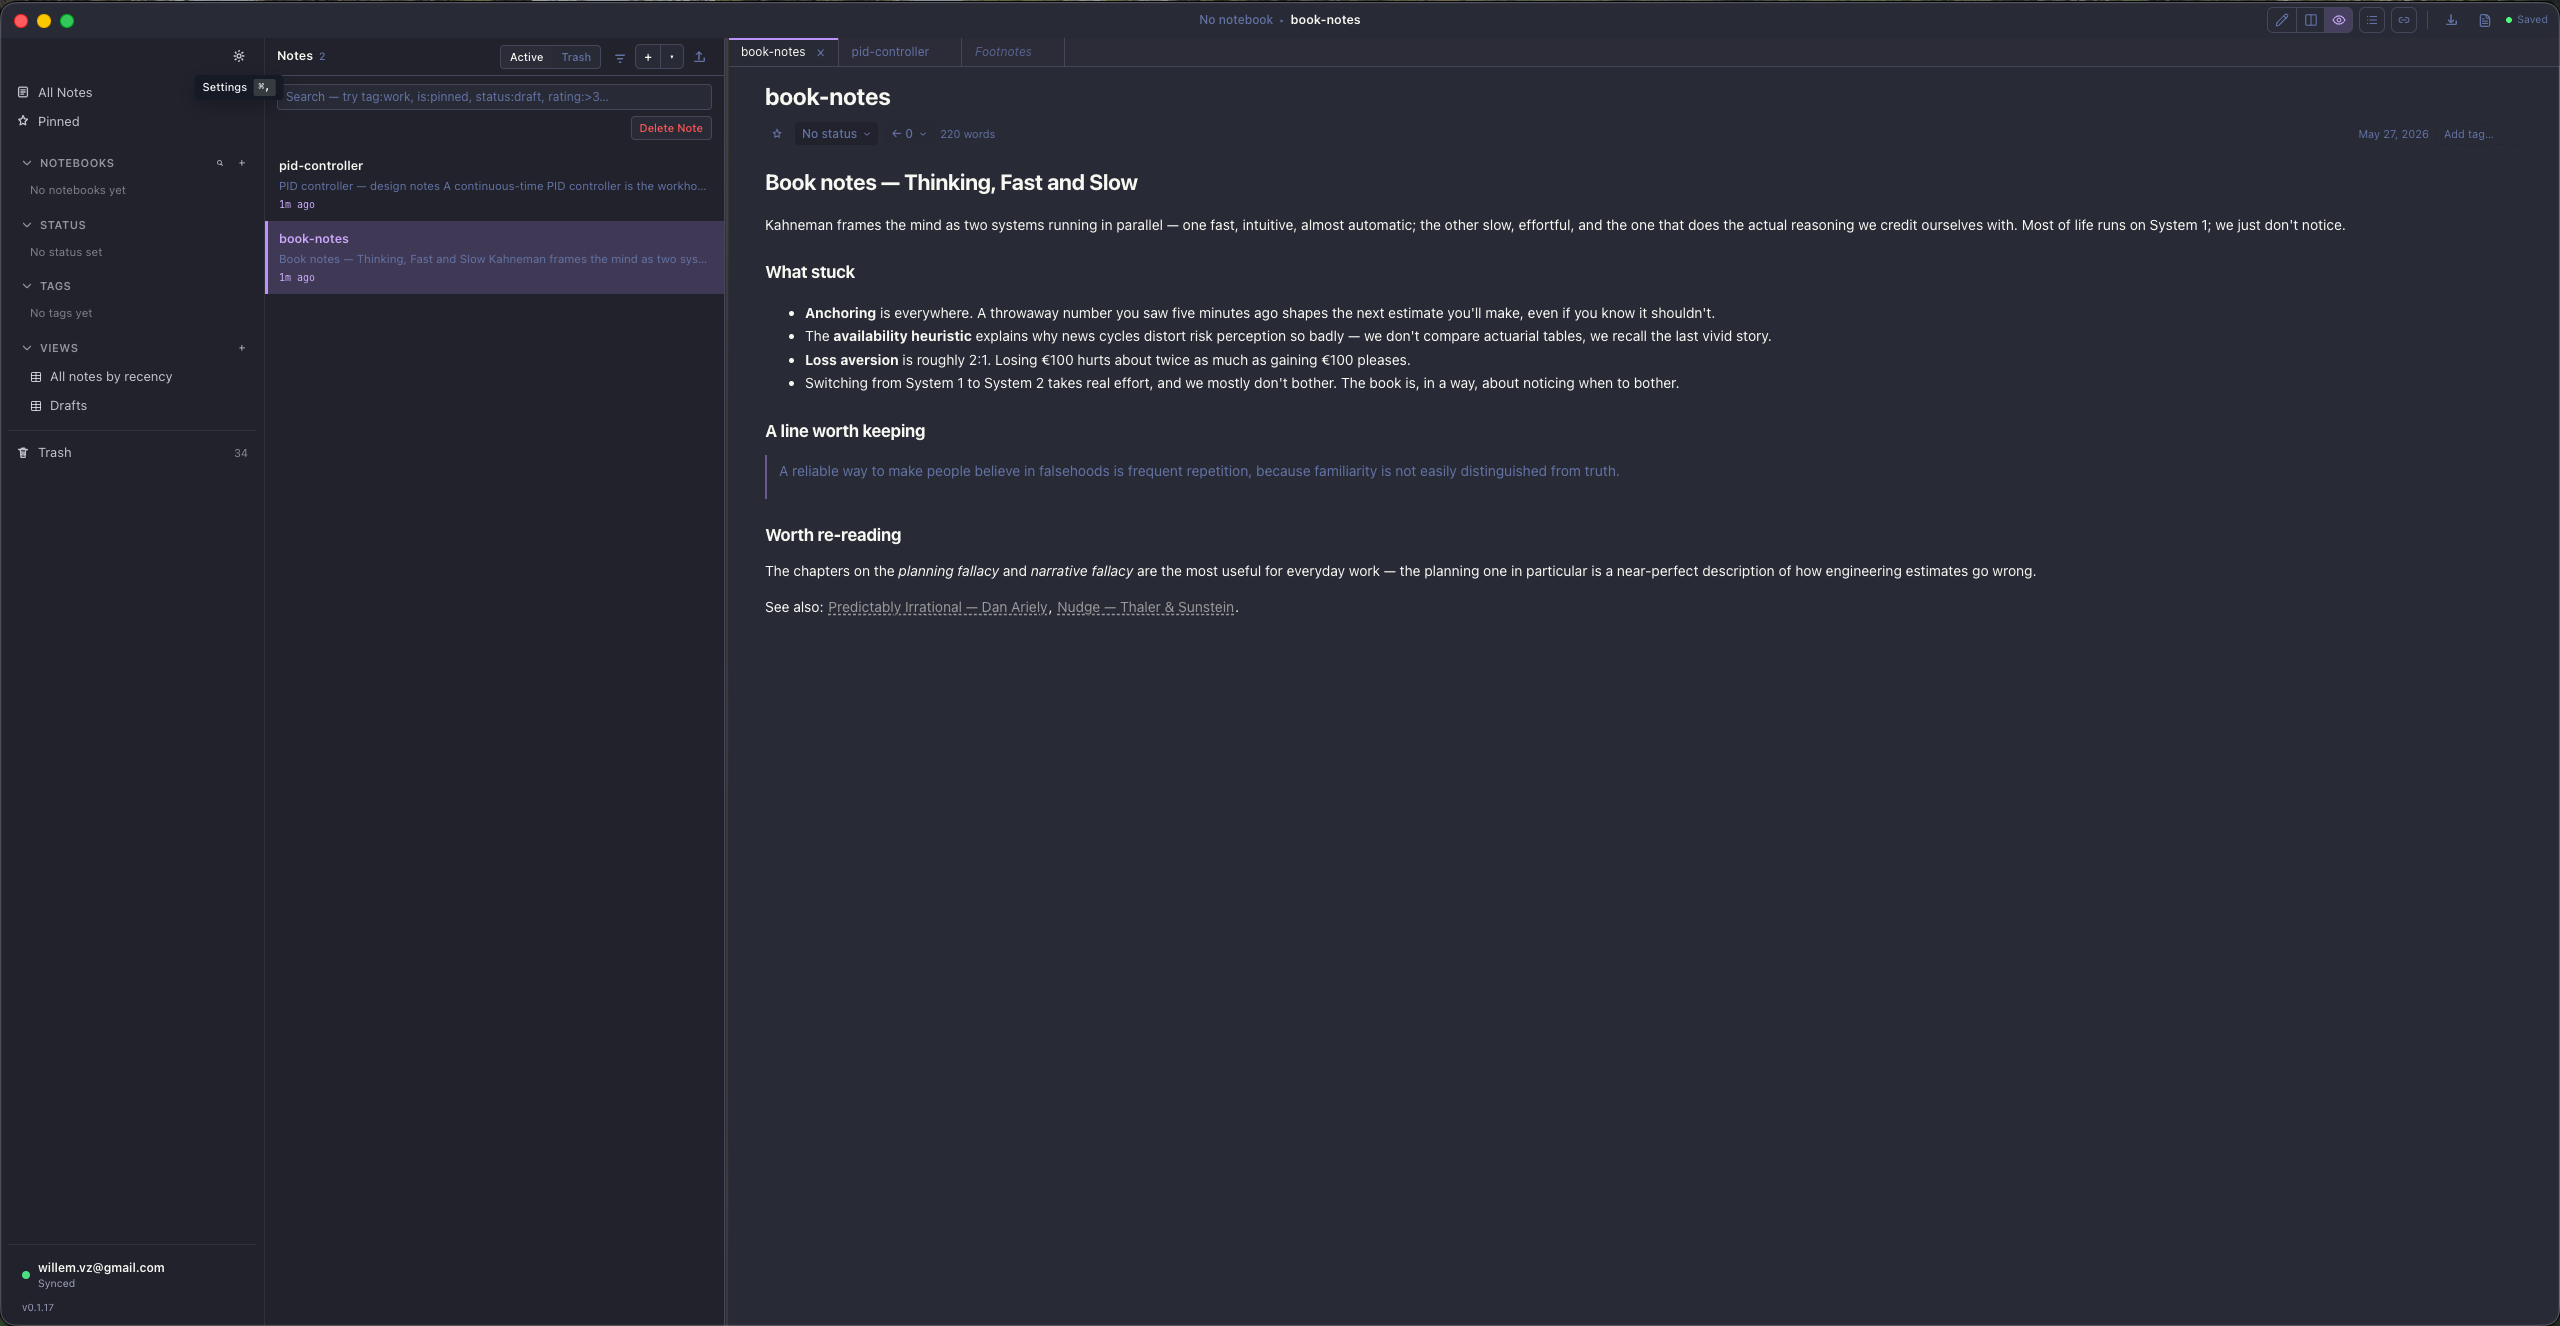Click the book-notes note title heading
Screen dimensions: 2560x1326
tap(828, 97)
